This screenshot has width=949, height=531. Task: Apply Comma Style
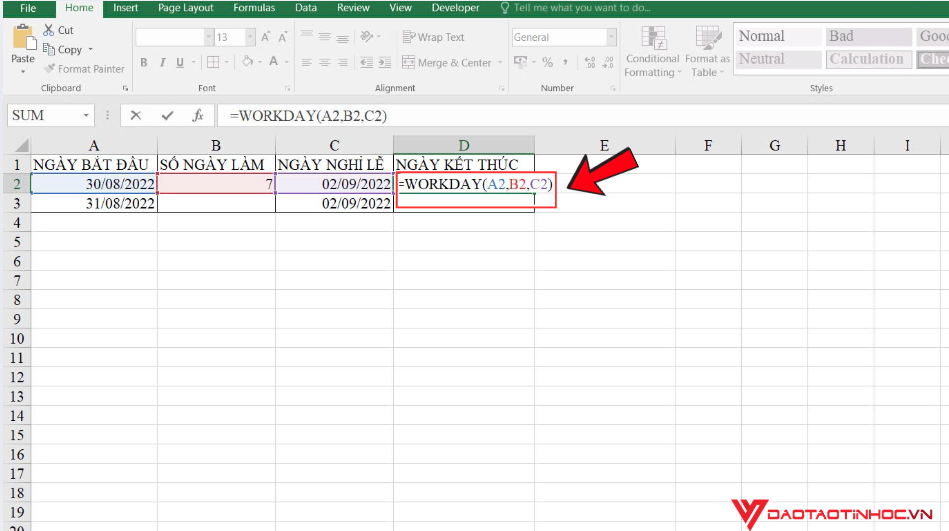[x=565, y=62]
